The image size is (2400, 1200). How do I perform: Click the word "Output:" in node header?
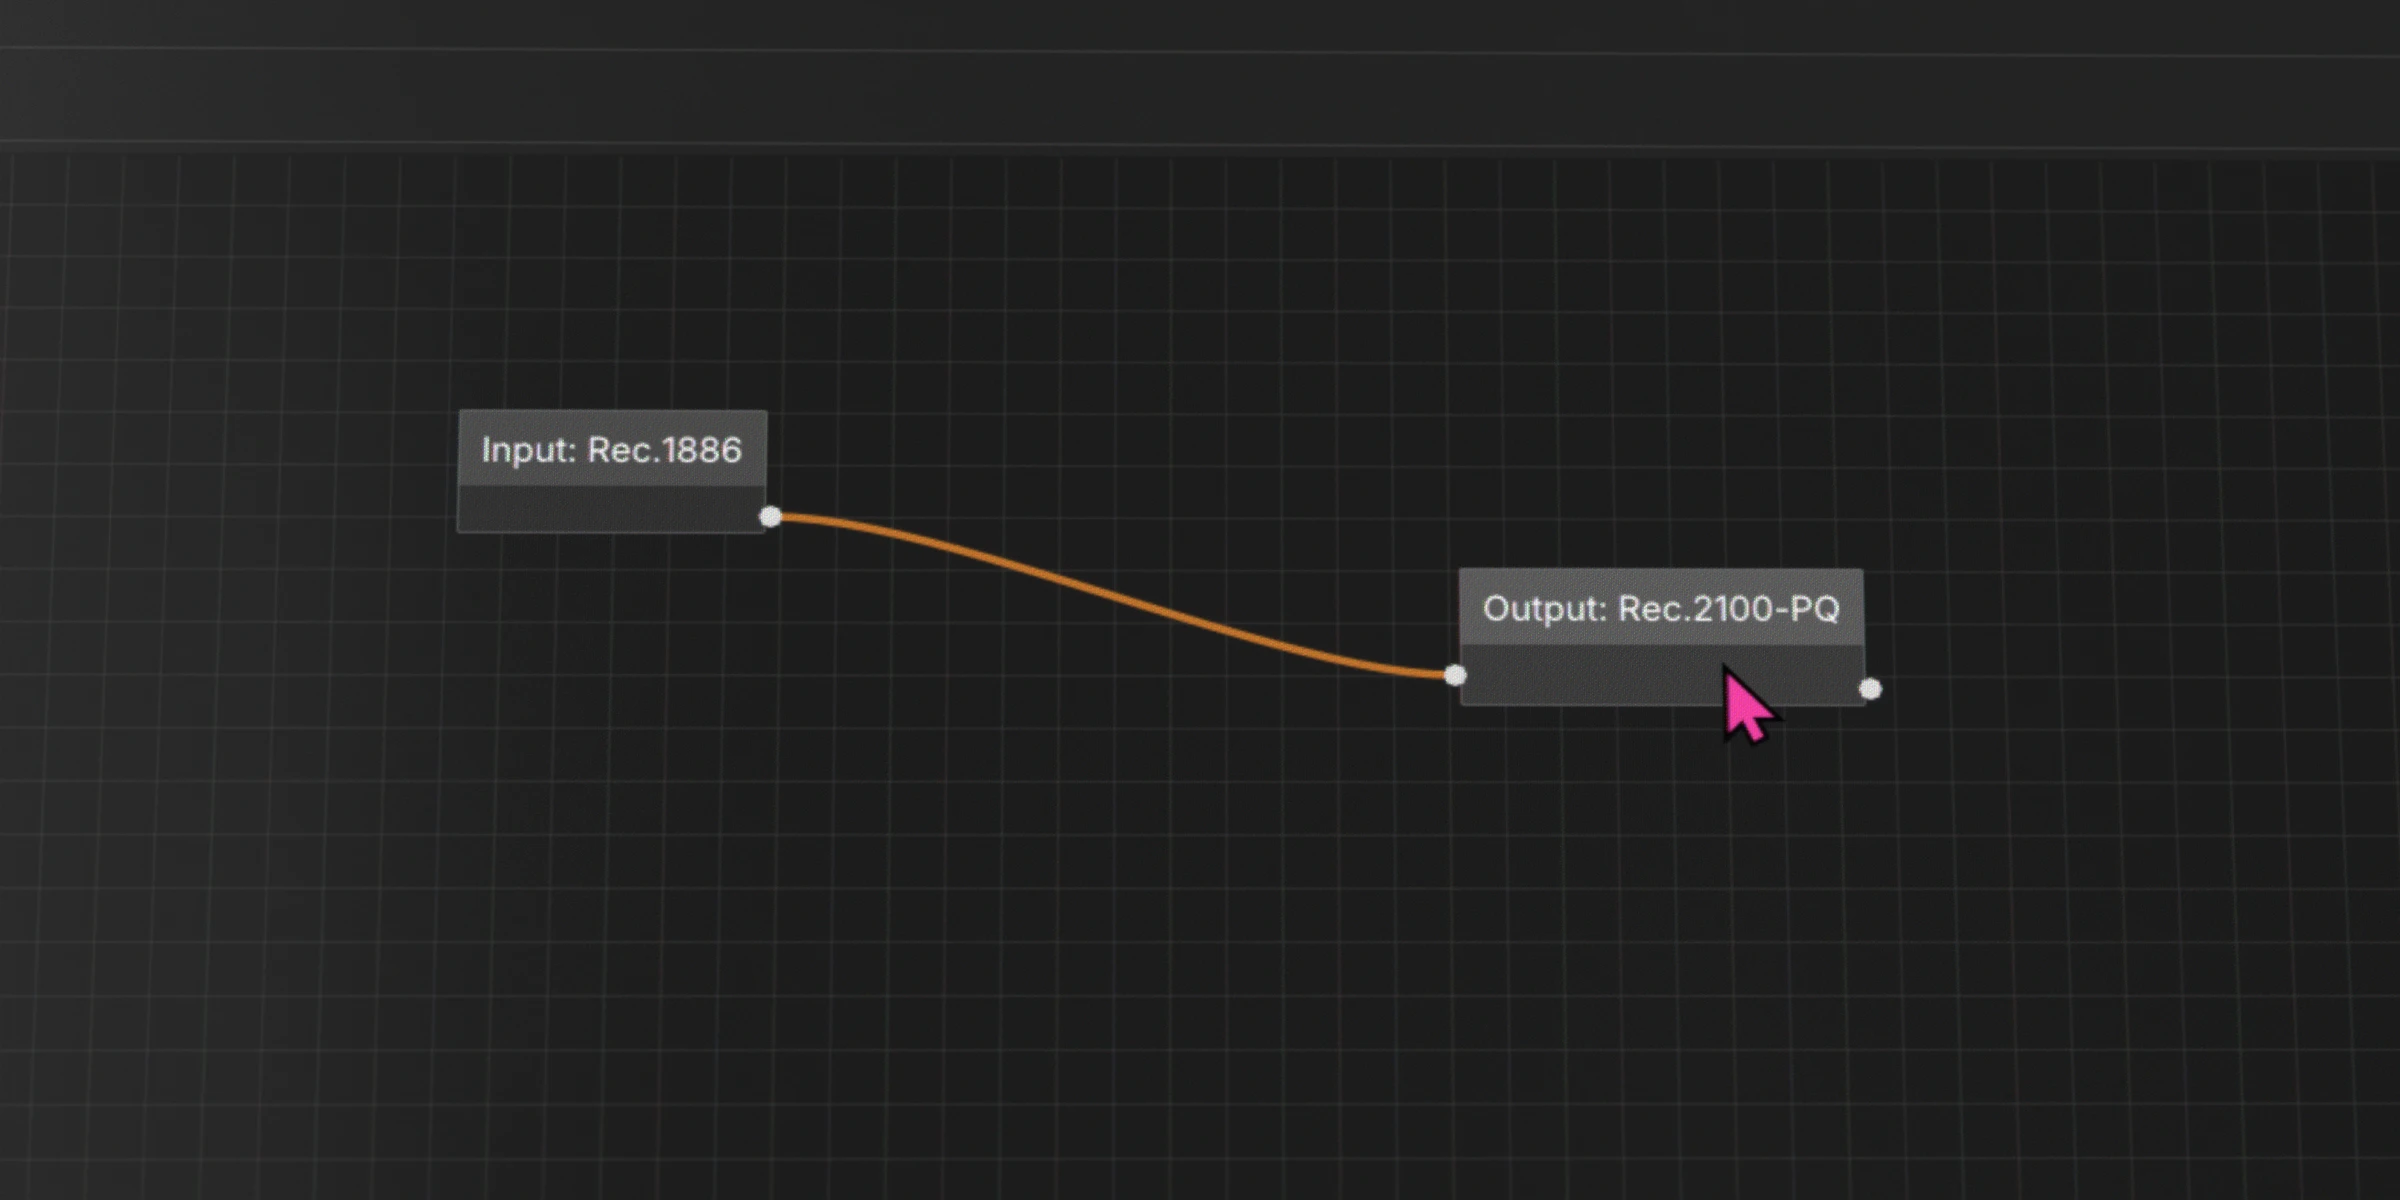tap(1544, 609)
